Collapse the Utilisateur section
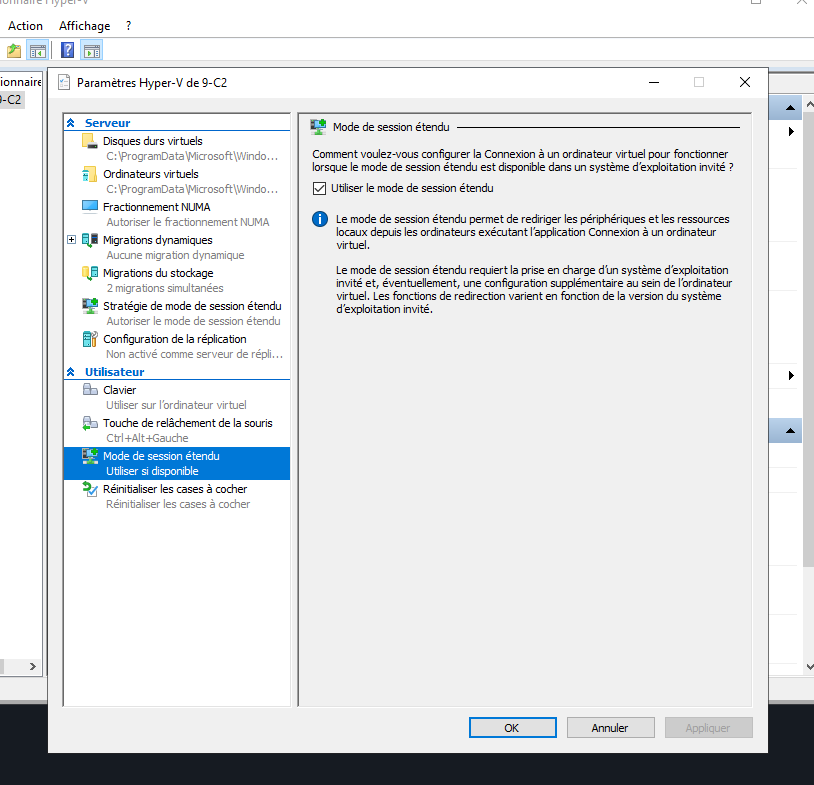 click(x=71, y=372)
